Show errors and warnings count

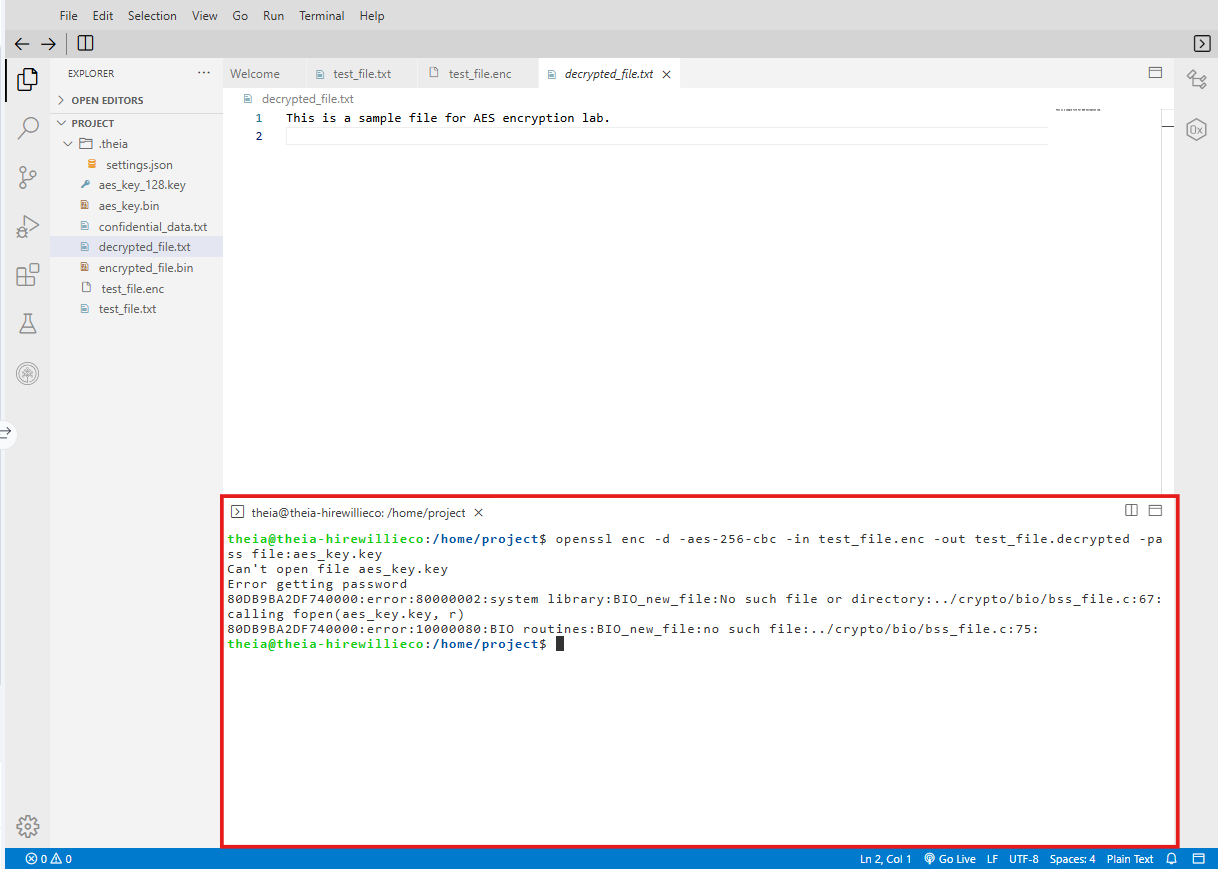(48, 859)
